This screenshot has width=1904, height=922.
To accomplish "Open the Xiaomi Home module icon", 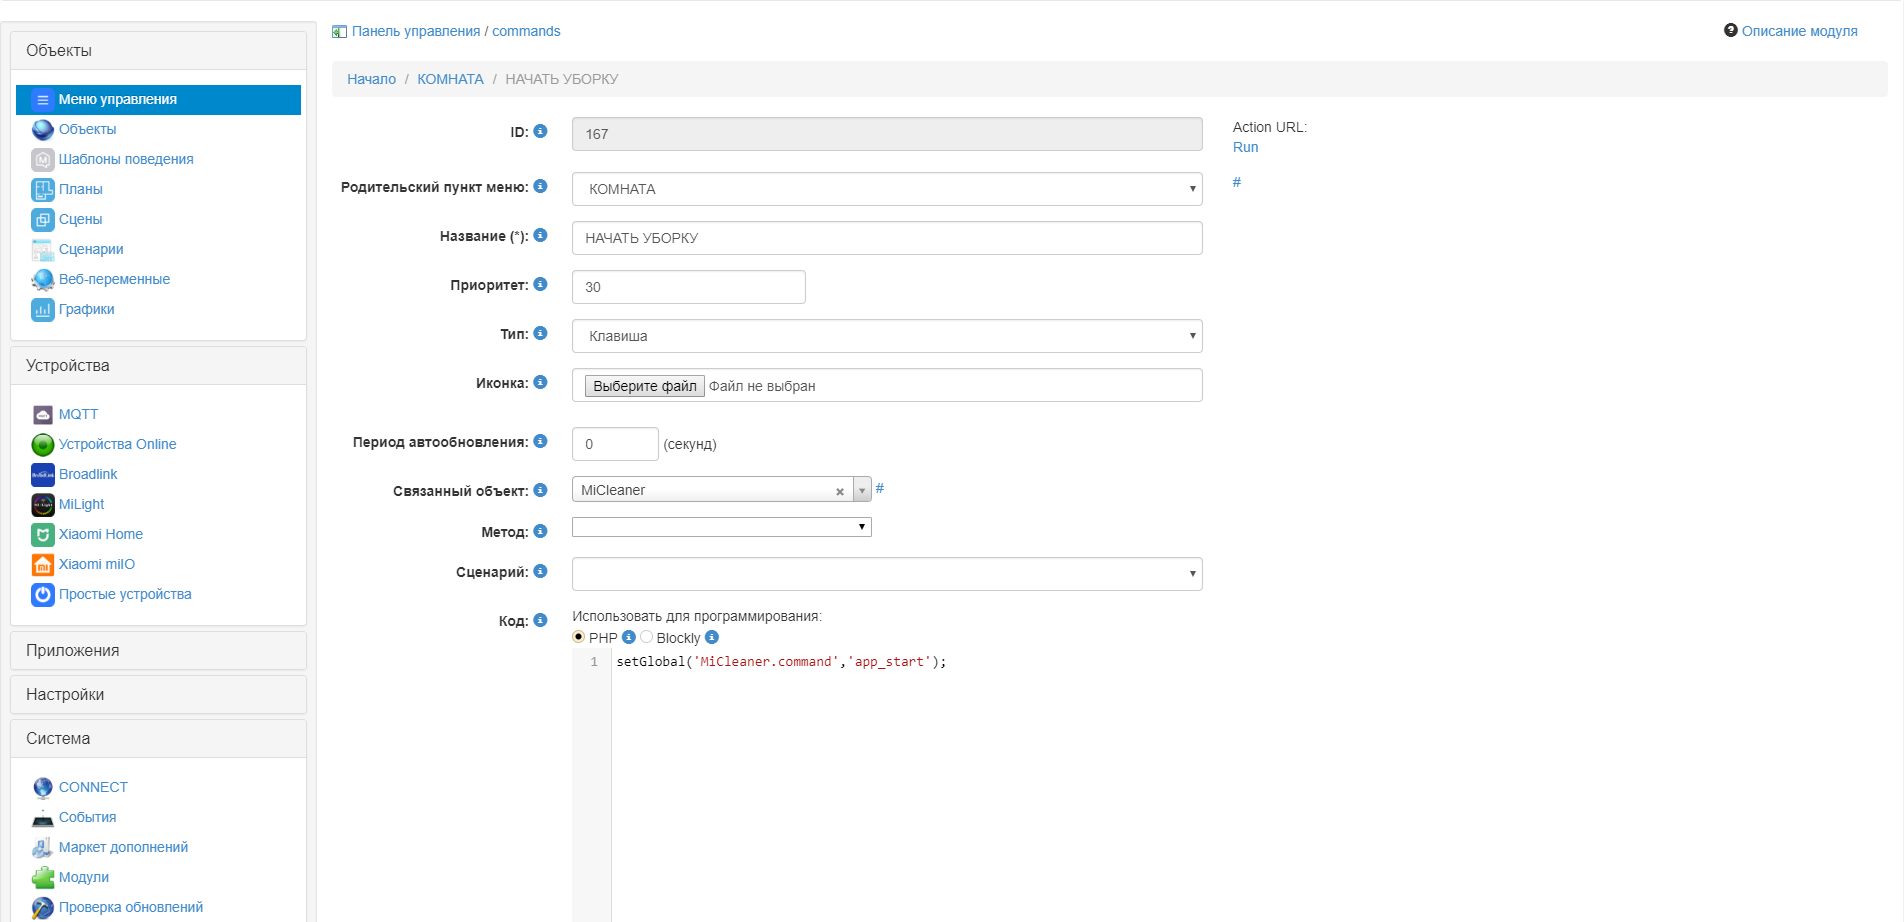I will (42, 535).
